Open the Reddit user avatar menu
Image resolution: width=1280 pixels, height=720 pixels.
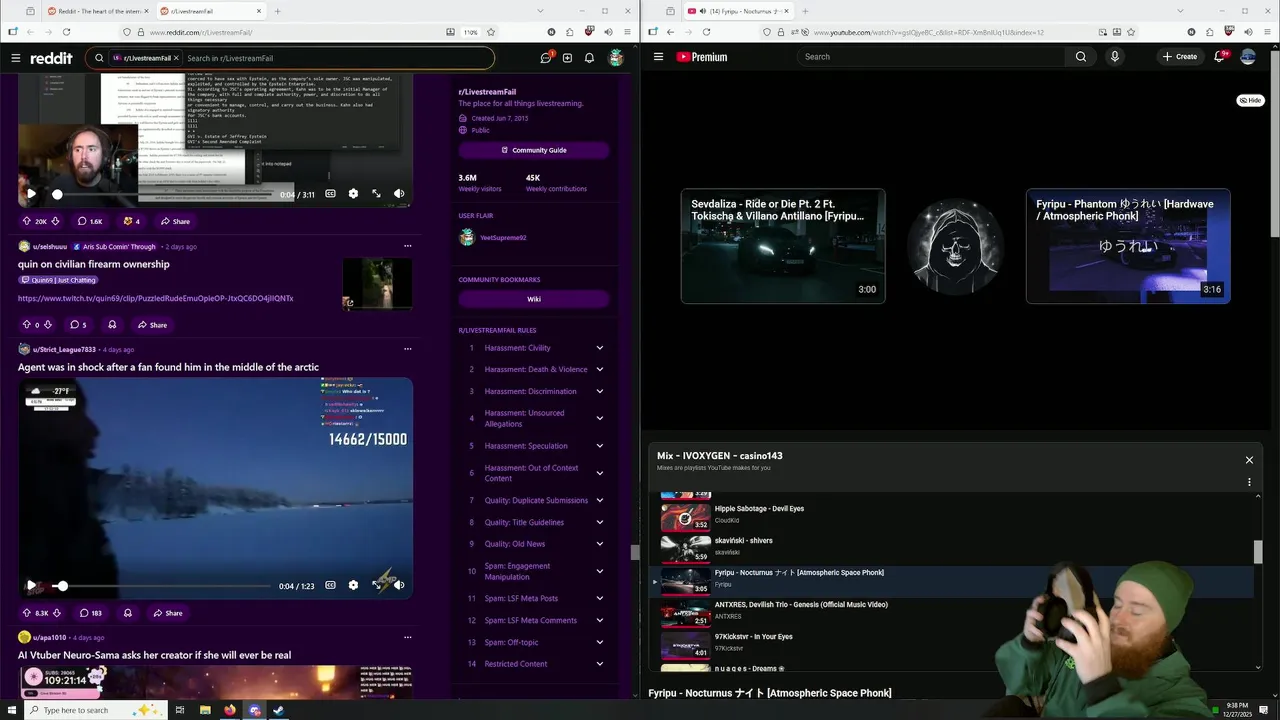point(616,58)
